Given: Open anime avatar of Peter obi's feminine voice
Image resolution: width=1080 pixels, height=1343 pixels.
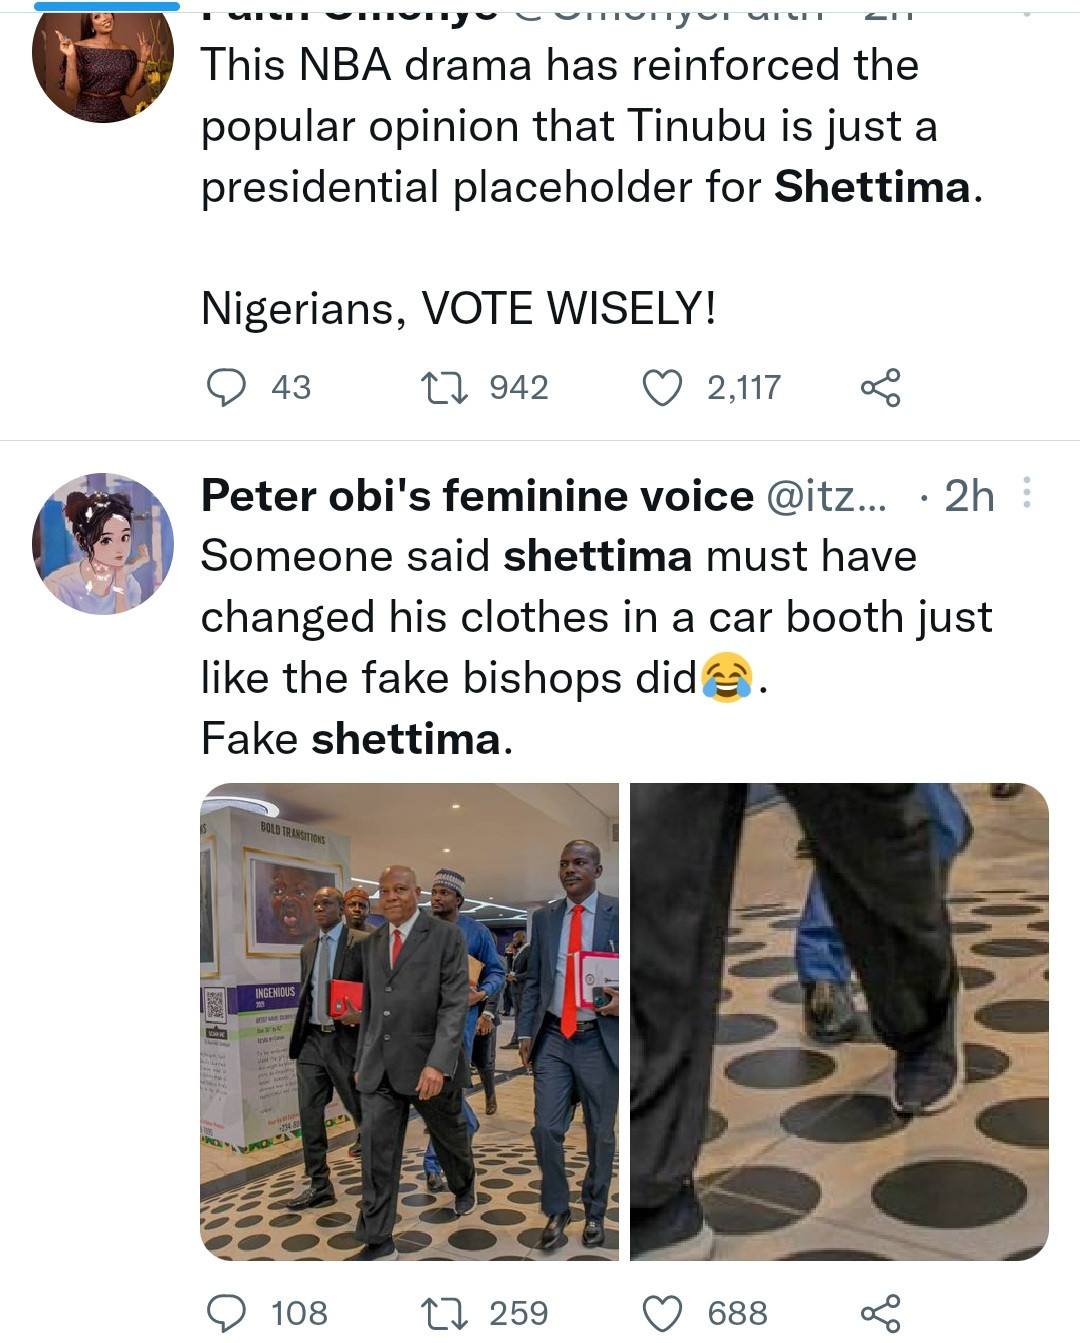Looking at the screenshot, I should point(102,543).
